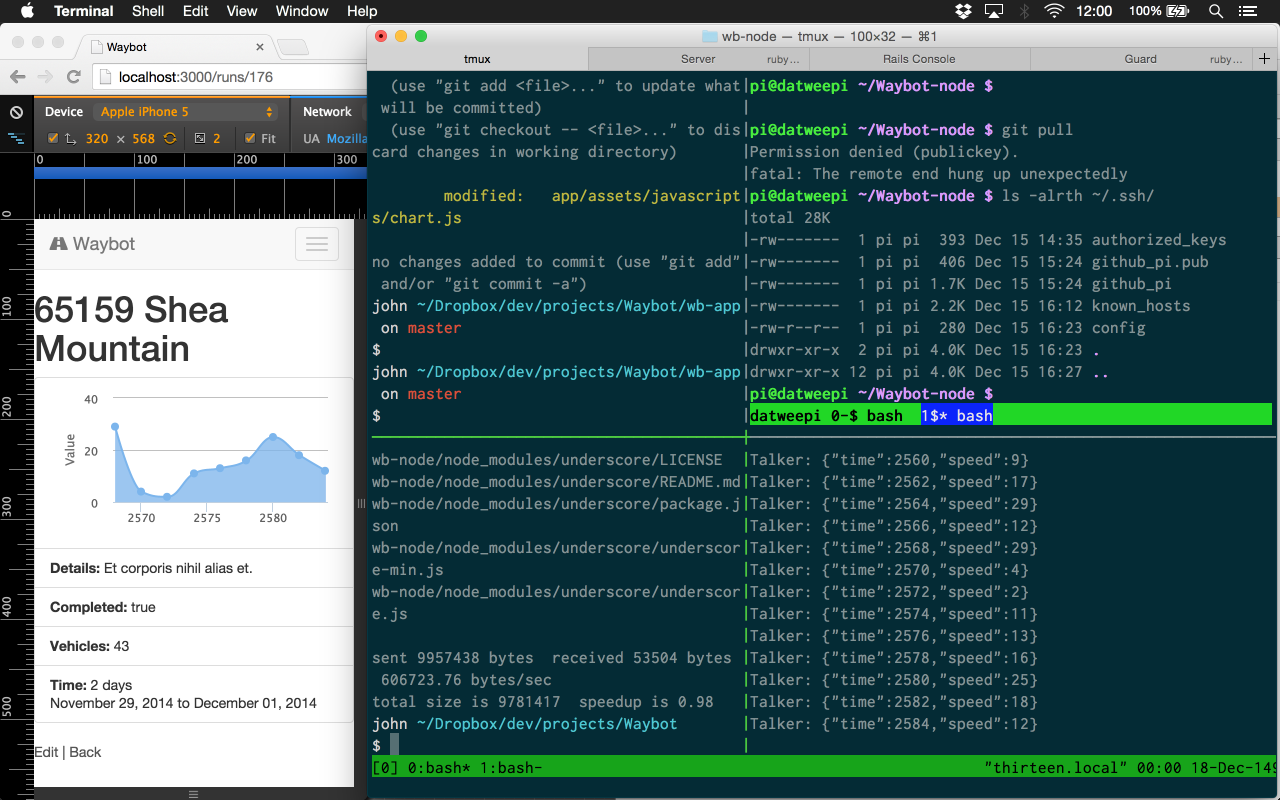This screenshot has height=800, width=1280.
Task: Switch to the Server terminal tab
Action: (700, 58)
